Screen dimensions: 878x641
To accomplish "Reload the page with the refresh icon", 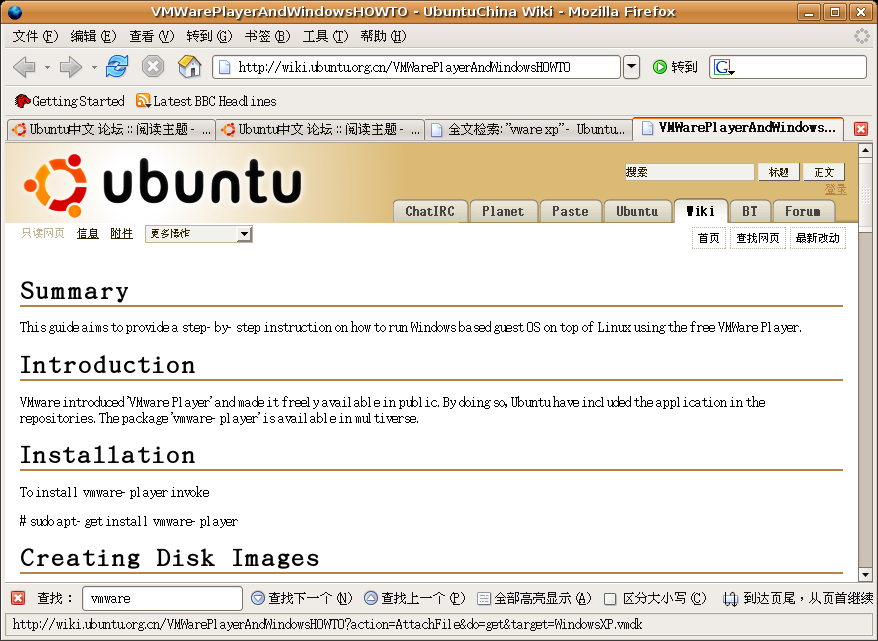I will pyautogui.click(x=117, y=67).
